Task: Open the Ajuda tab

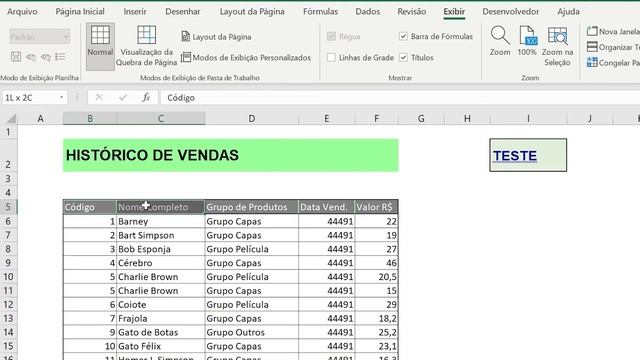Action: click(x=568, y=11)
